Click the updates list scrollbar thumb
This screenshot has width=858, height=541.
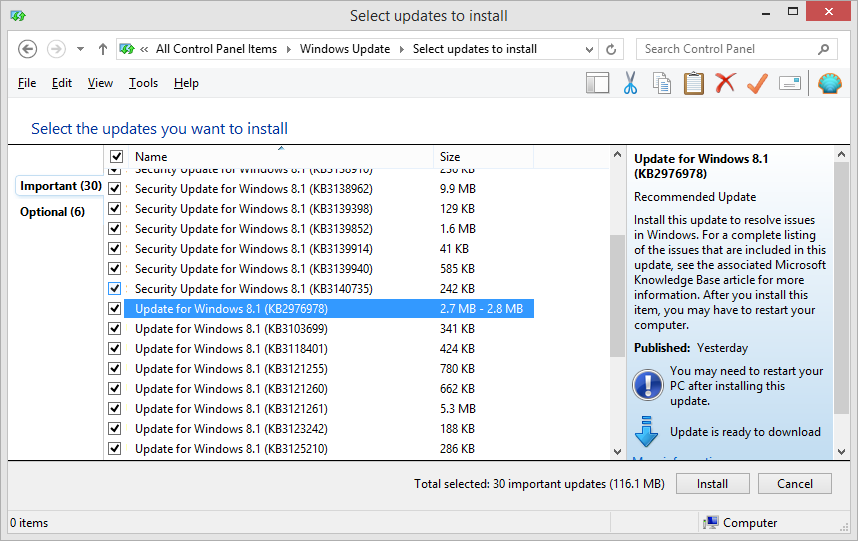[617, 296]
